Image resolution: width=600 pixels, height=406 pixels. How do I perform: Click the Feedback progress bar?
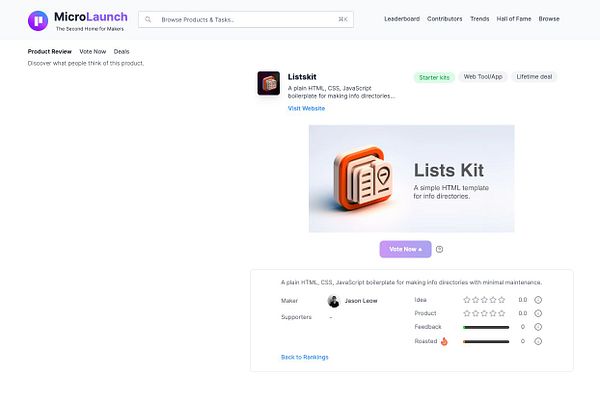(x=486, y=328)
